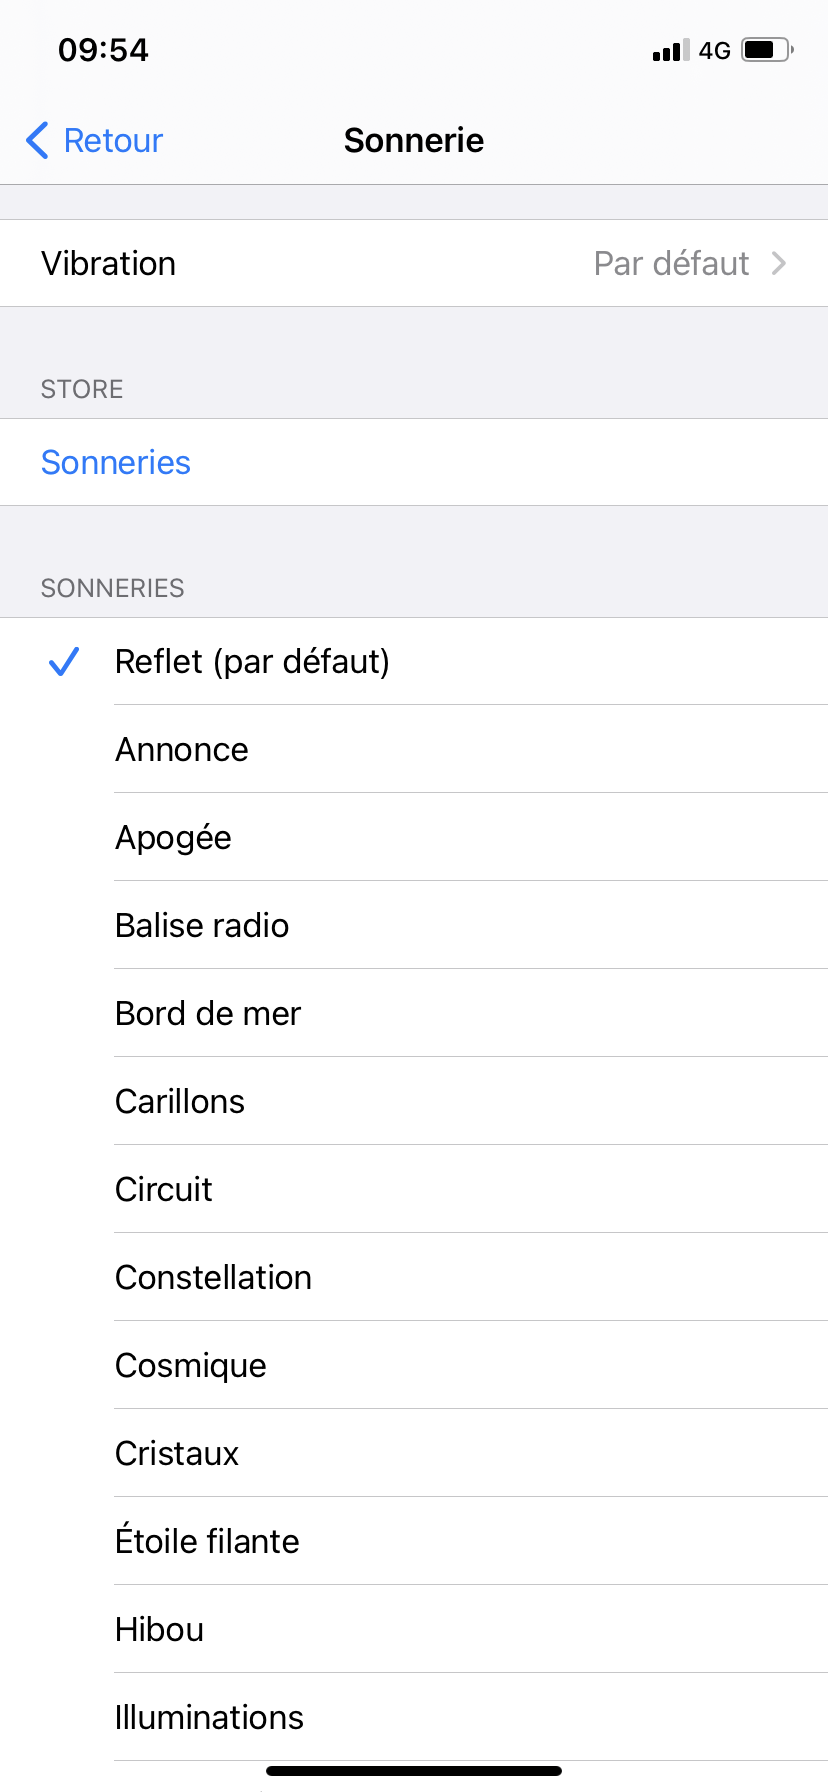Tap the home indicator bar
Screen dimensions: 828x1792
pos(414,1770)
